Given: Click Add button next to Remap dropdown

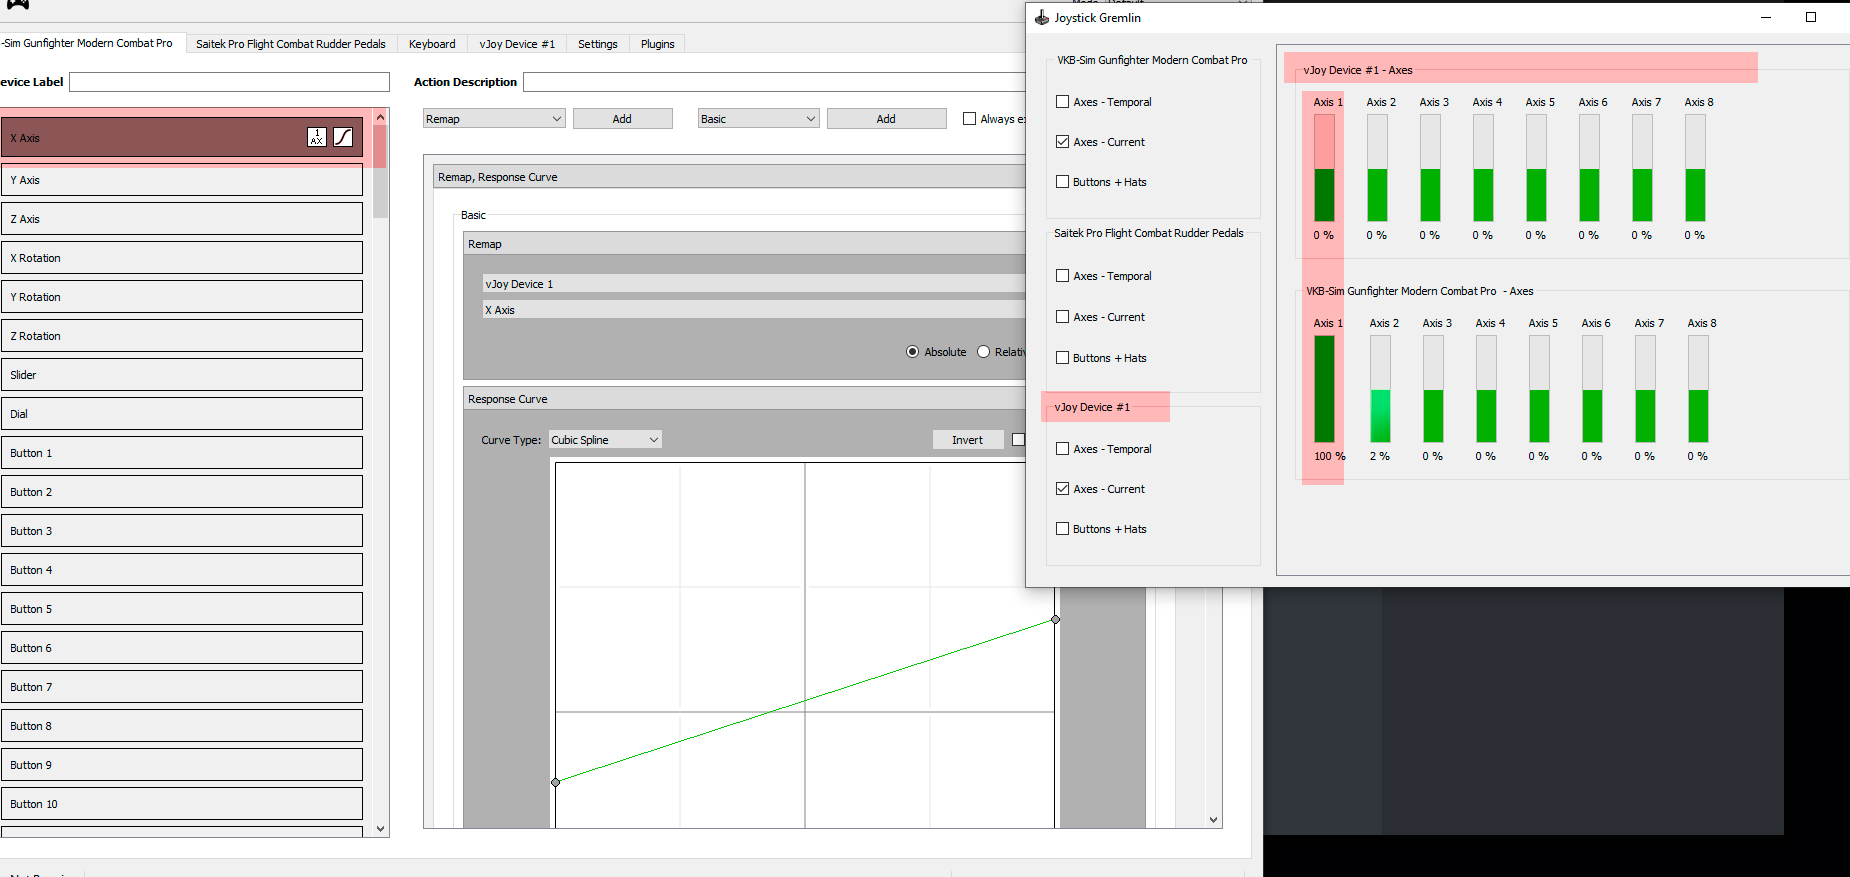Looking at the screenshot, I should pyautogui.click(x=622, y=119).
